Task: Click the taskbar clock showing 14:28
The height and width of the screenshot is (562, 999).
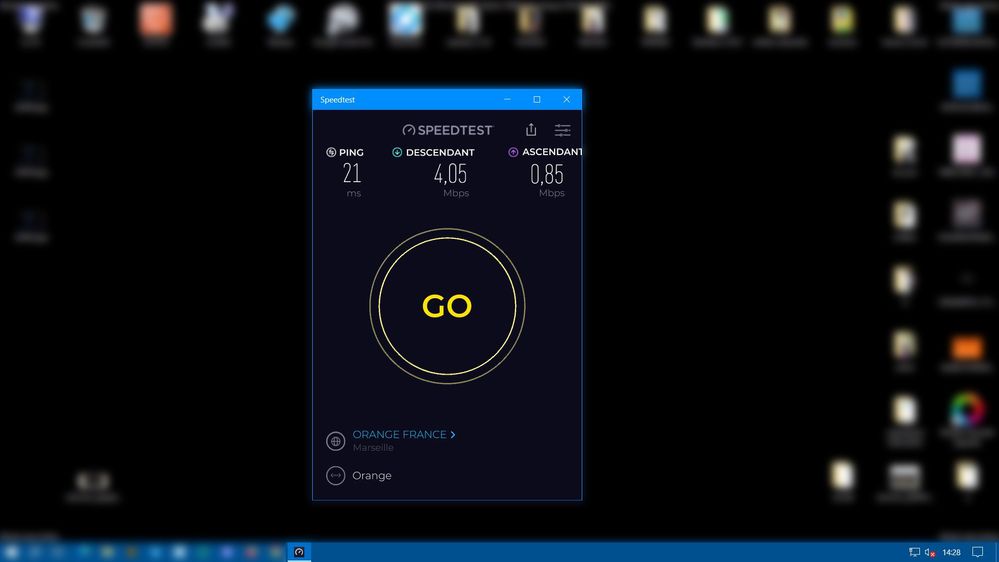Action: tap(951, 552)
